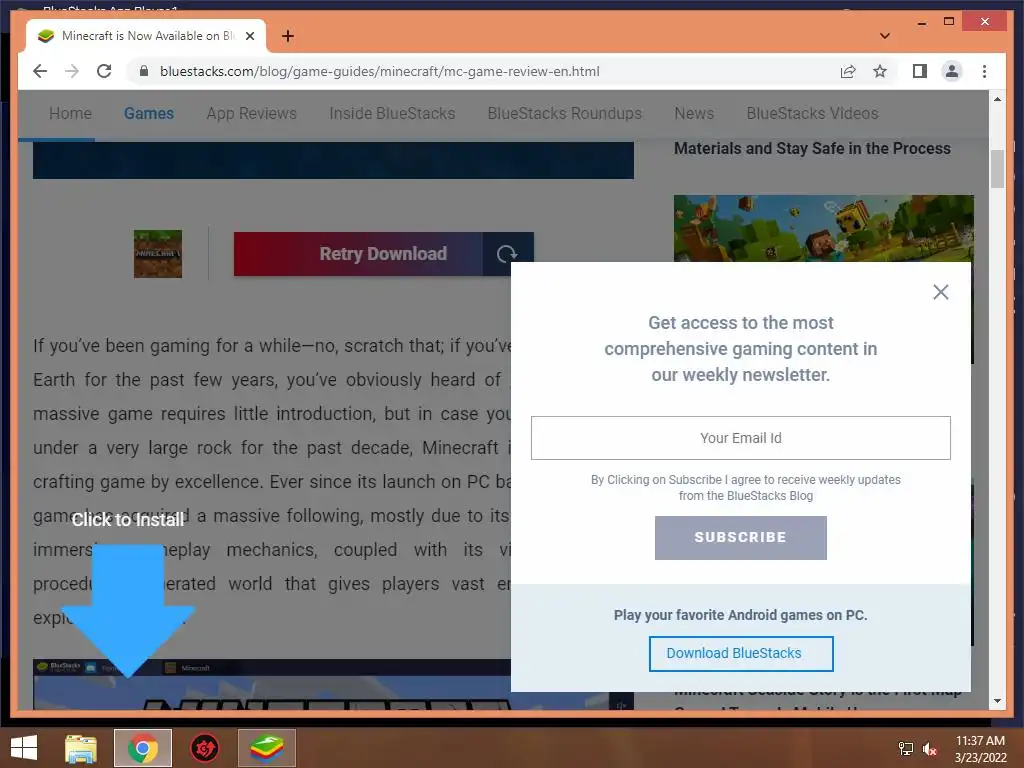This screenshot has width=1024, height=768.
Task: Click the retry circular arrow icon
Action: click(x=507, y=254)
